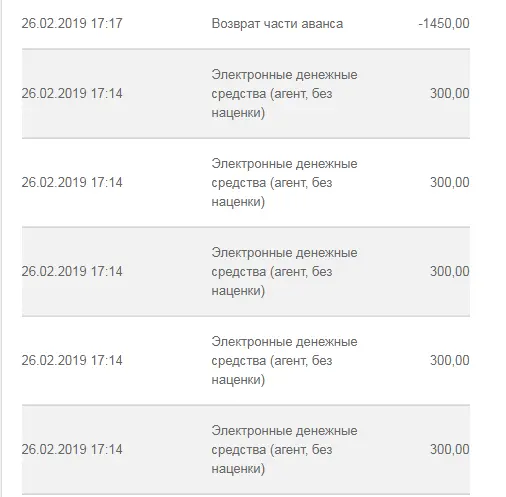The image size is (506, 497).
Task: Click 17:14 date in first white 'Электронные' row
Action: pos(72,182)
